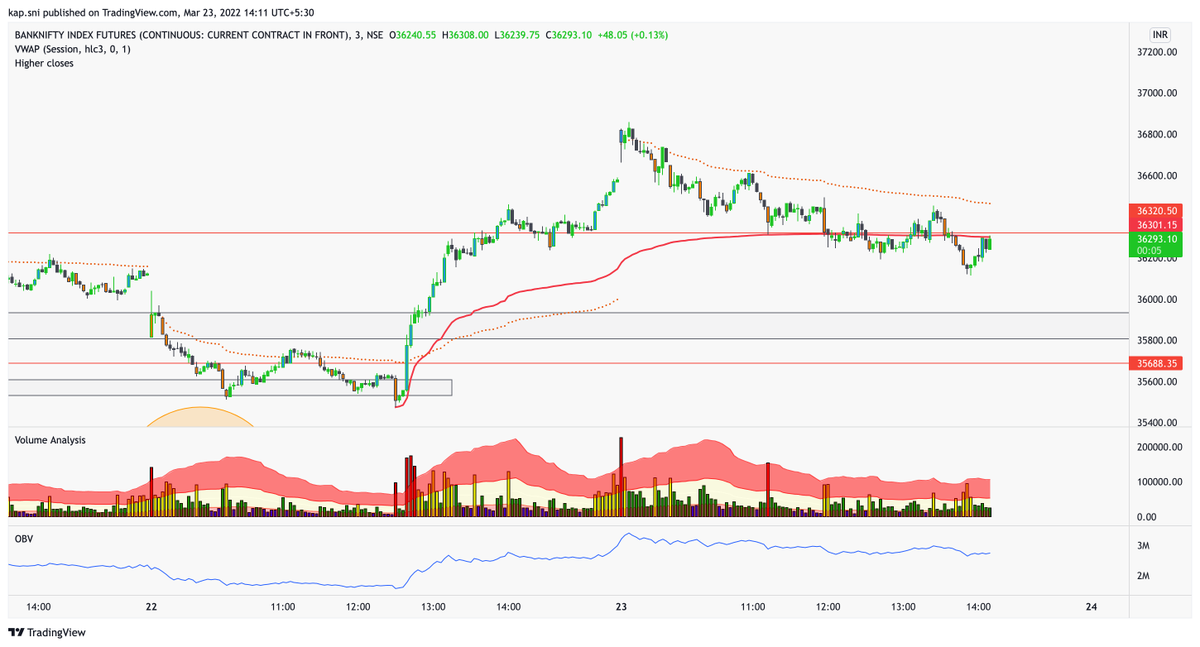Select the orange semicircle drawing on chart
Screen dimensions: 1200x647
click(200, 417)
